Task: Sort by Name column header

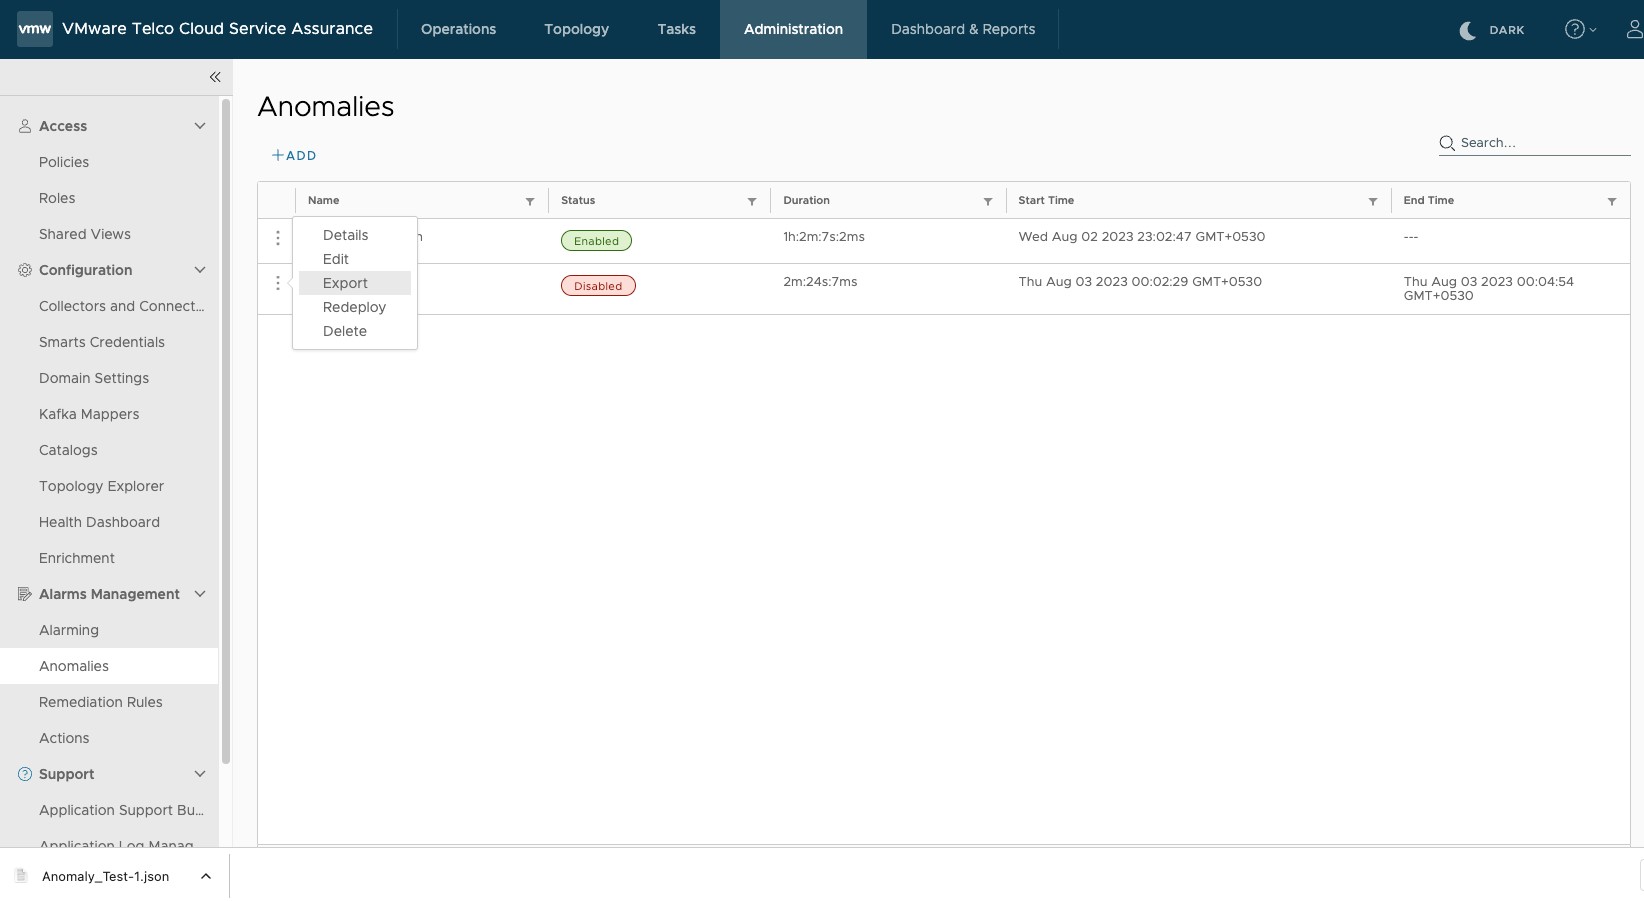Action: pyautogui.click(x=324, y=201)
